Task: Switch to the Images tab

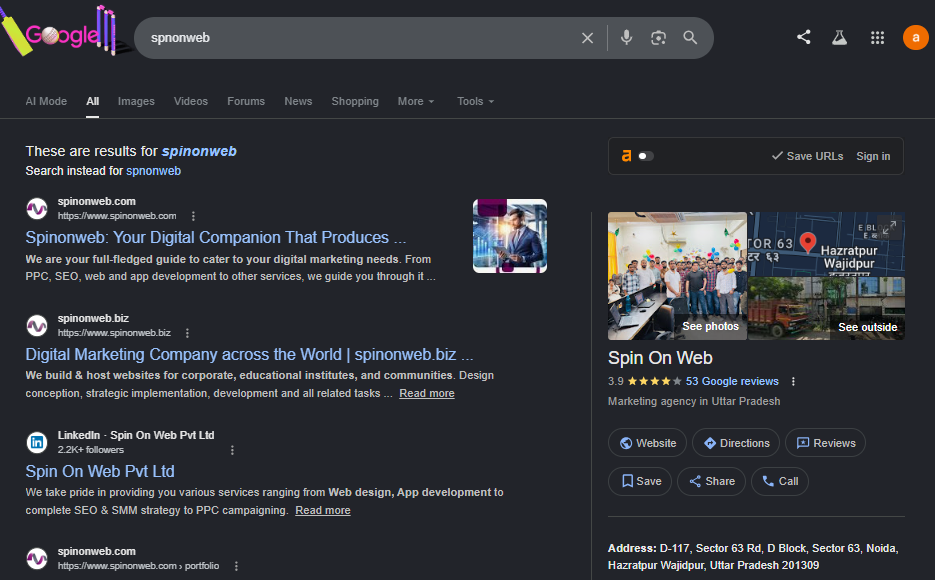Action: pyautogui.click(x=136, y=101)
